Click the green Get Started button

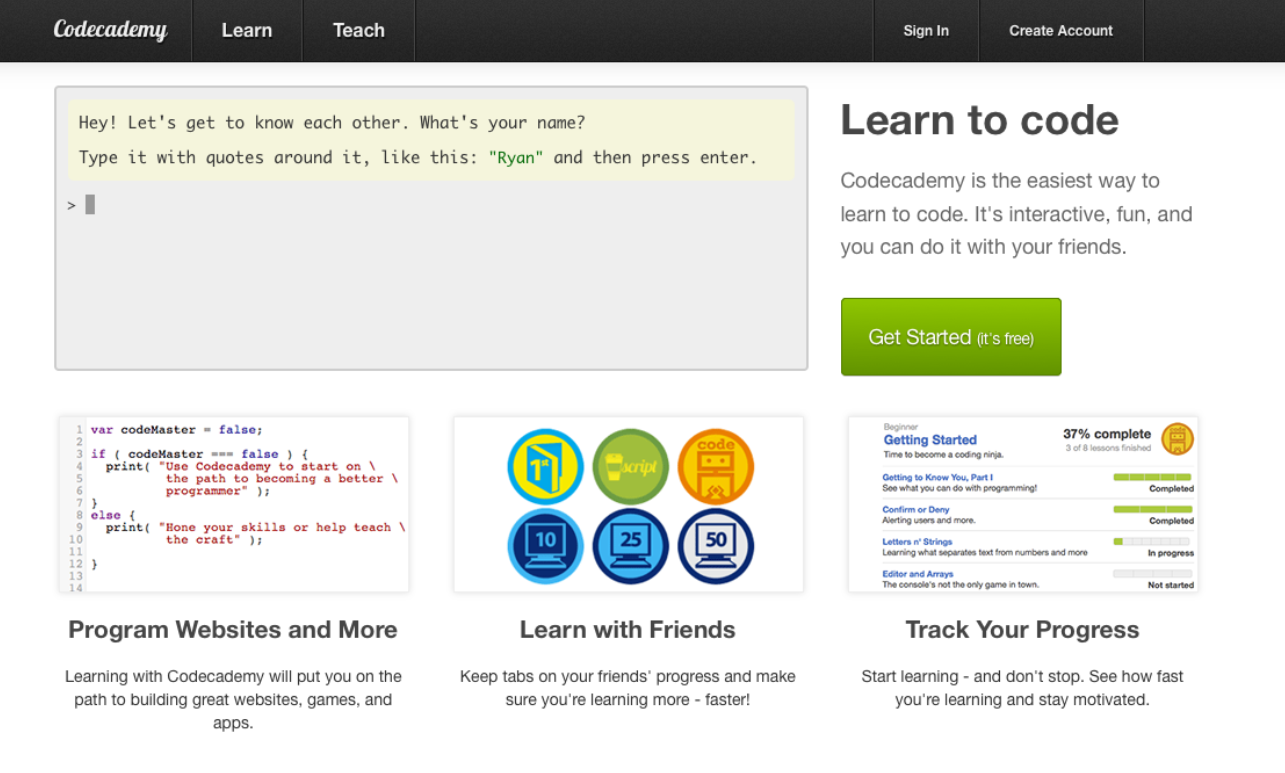pyautogui.click(x=951, y=337)
